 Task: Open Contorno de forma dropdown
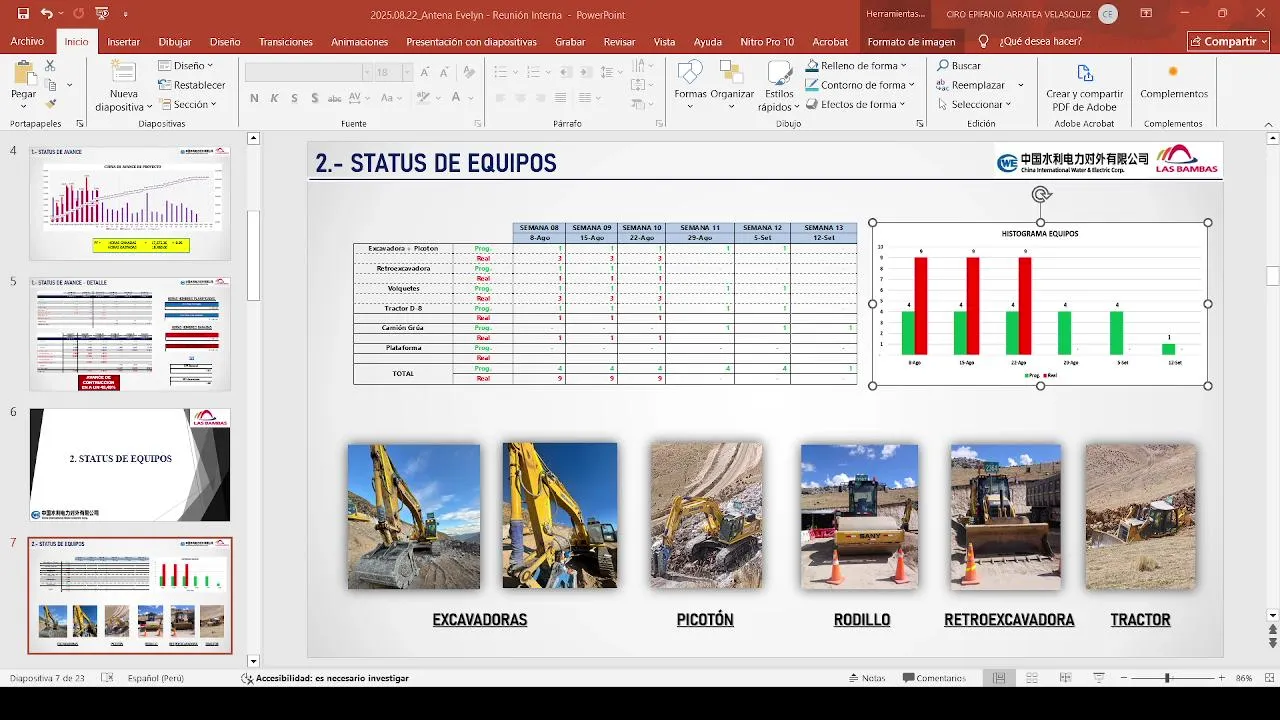pyautogui.click(x=860, y=85)
